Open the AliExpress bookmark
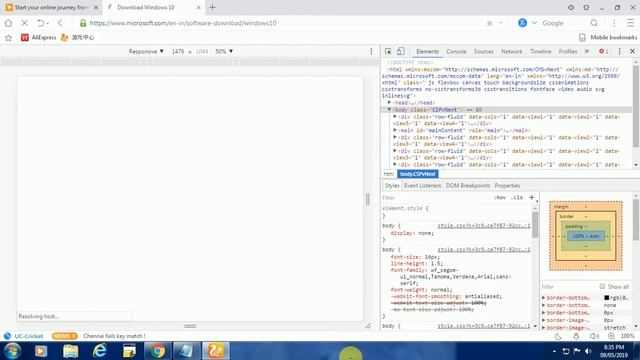Viewport: 640px width, 360px height. [38, 38]
